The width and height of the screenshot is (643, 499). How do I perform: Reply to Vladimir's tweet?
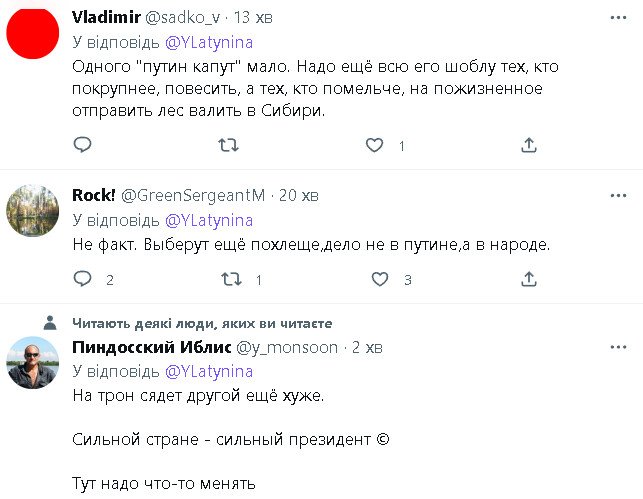click(83, 145)
